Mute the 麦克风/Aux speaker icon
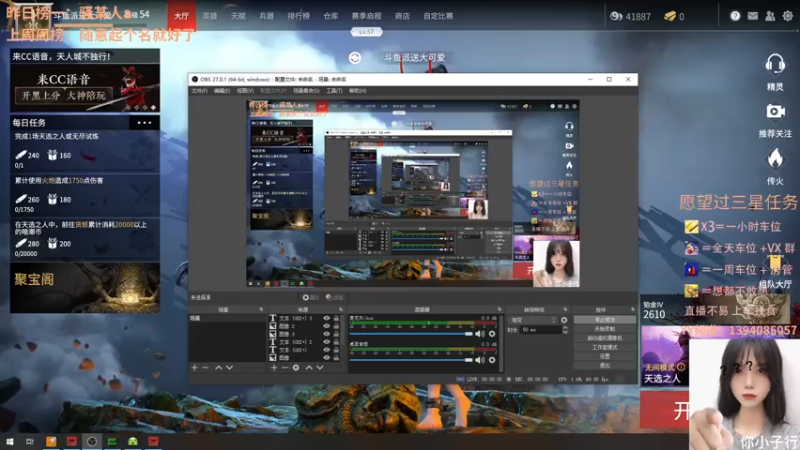The width and height of the screenshot is (800, 450). (x=480, y=334)
